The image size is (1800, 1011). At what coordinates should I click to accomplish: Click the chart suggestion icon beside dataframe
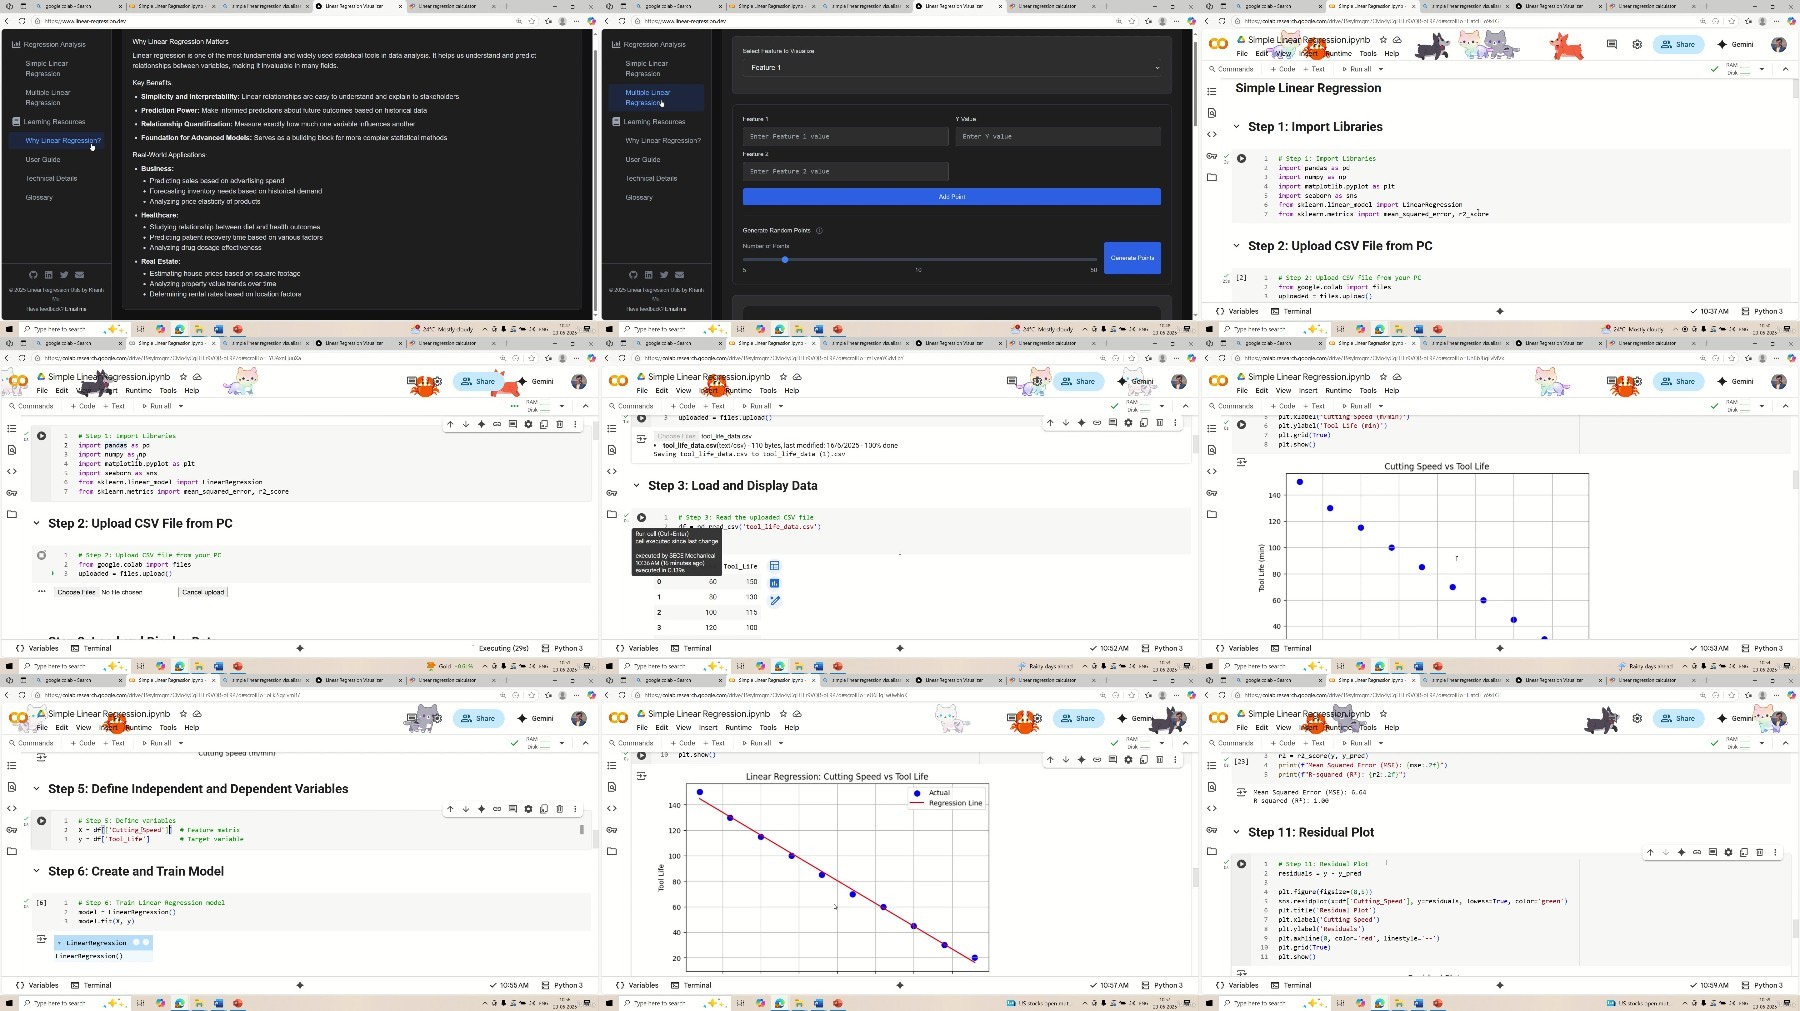[774, 583]
